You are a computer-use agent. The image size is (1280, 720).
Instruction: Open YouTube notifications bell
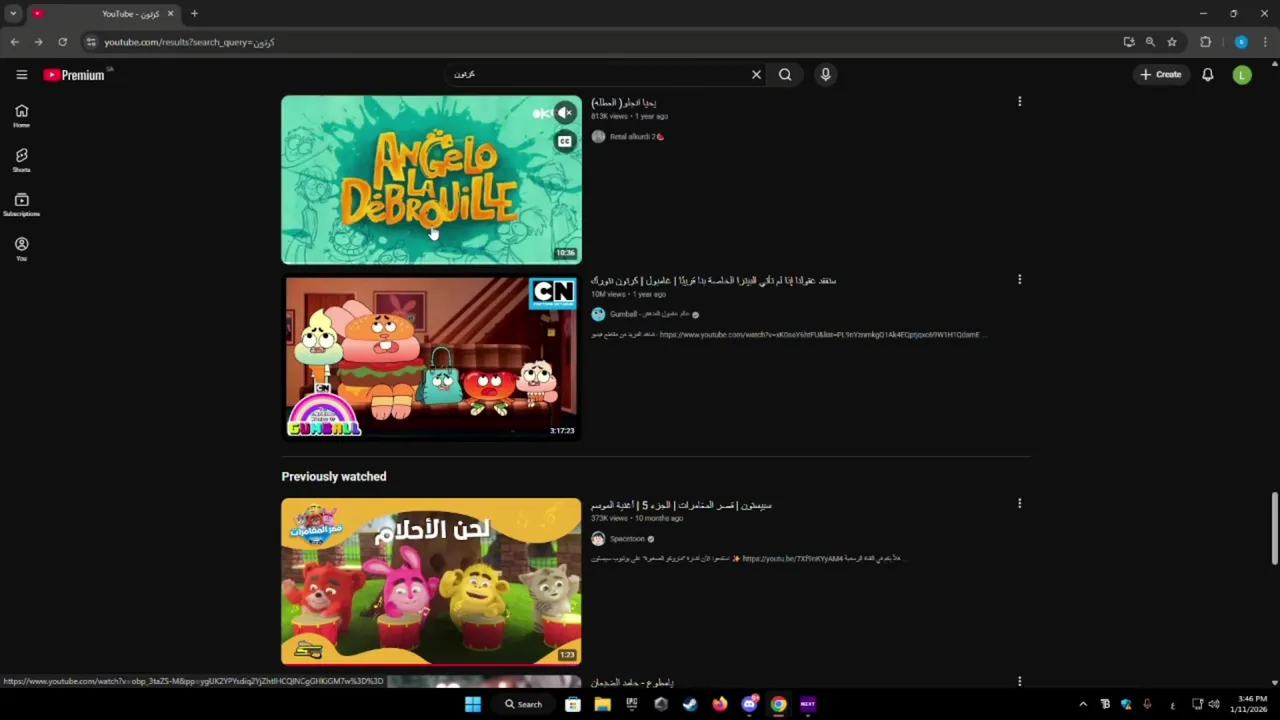pyautogui.click(x=1207, y=75)
